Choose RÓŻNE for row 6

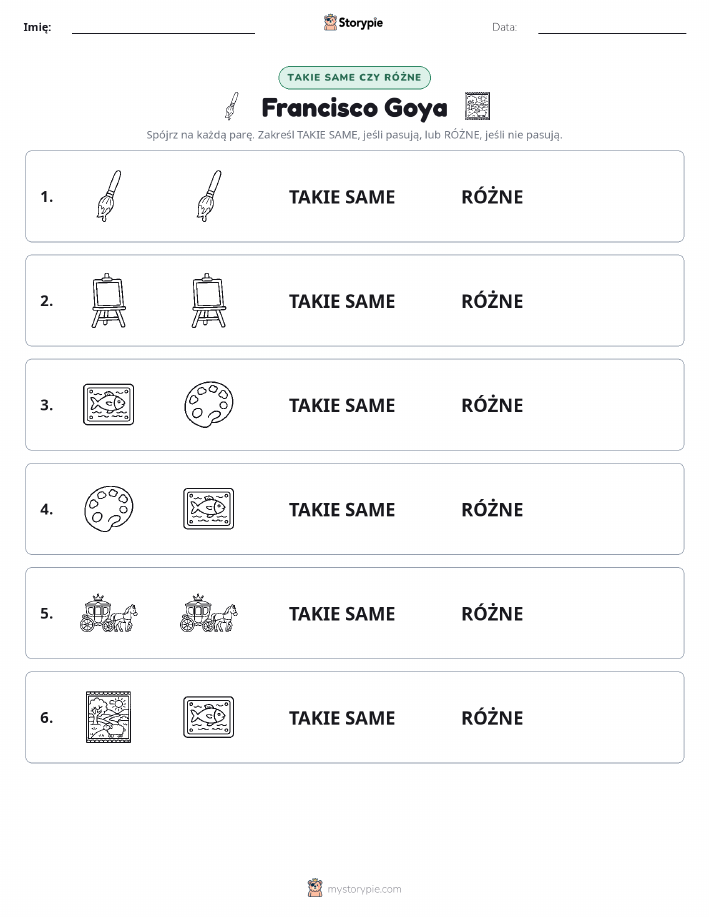492,717
